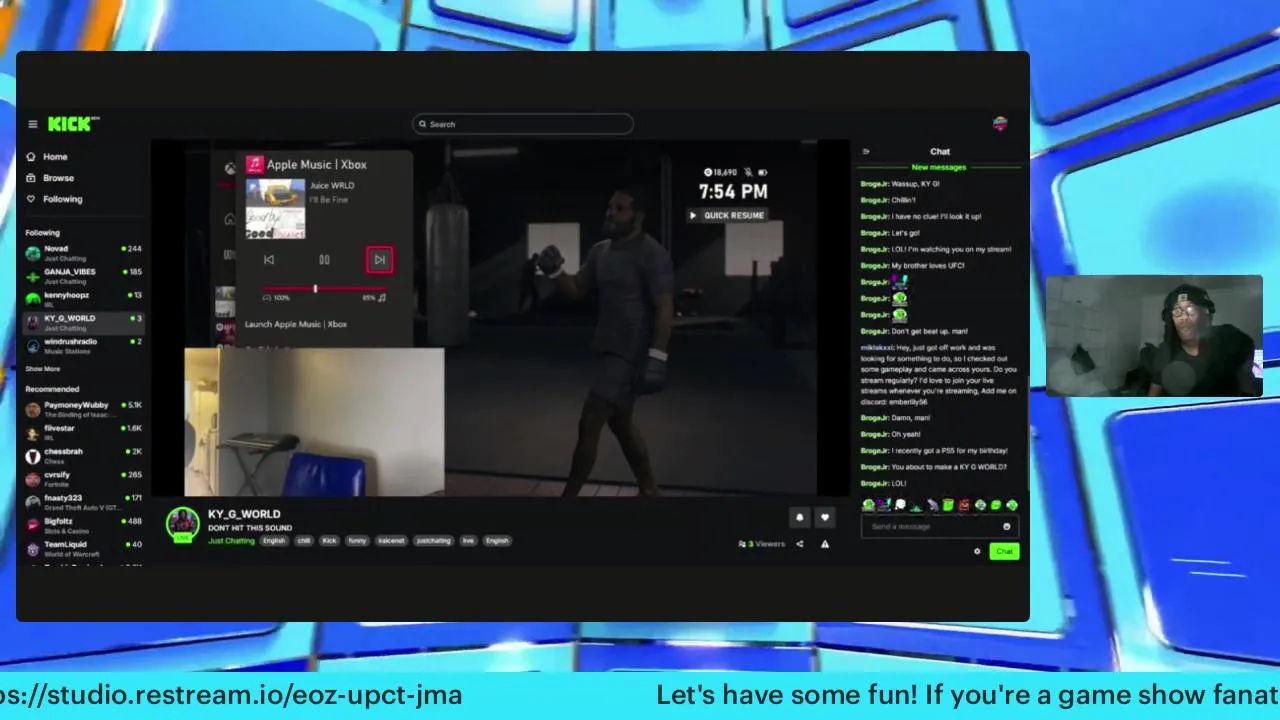The image size is (1280, 720).
Task: Click the Xbox guide logo icon
Action: [x=229, y=168]
